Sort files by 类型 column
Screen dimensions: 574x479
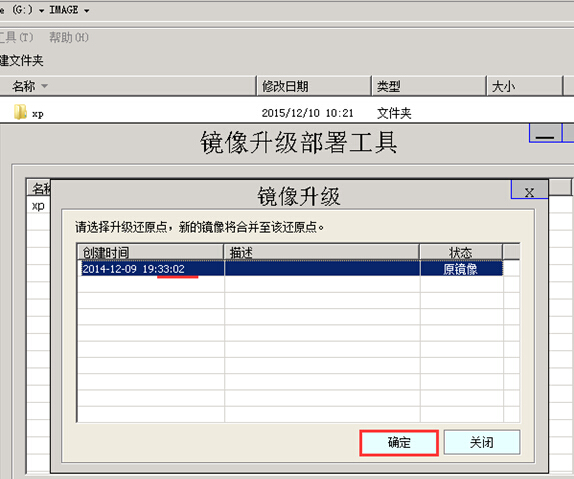click(x=428, y=86)
